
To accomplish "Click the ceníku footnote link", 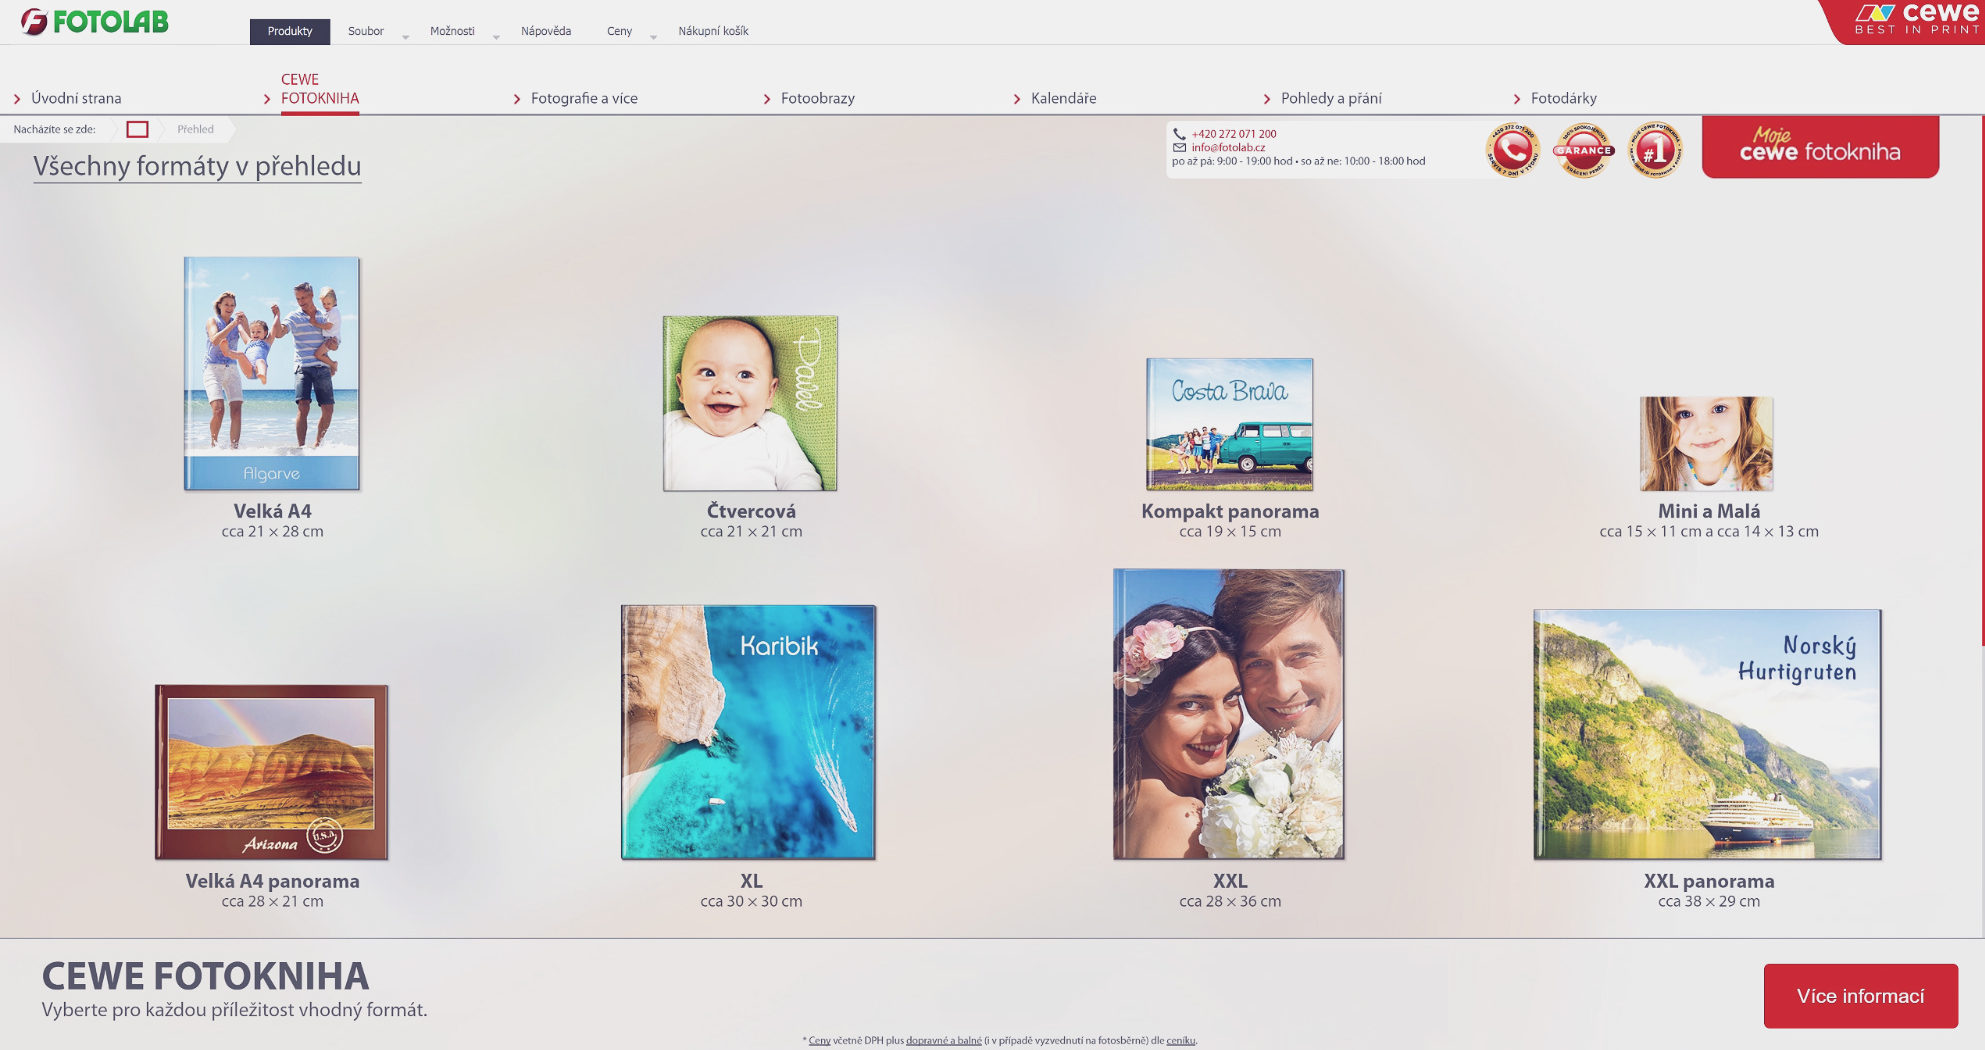I will [x=1180, y=1040].
